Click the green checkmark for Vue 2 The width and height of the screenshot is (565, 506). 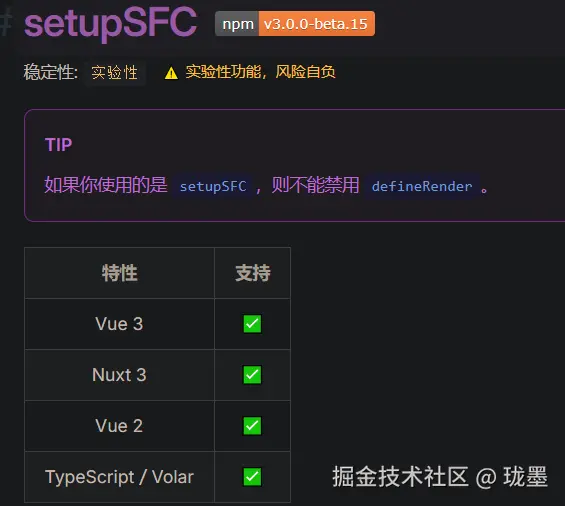point(252,426)
